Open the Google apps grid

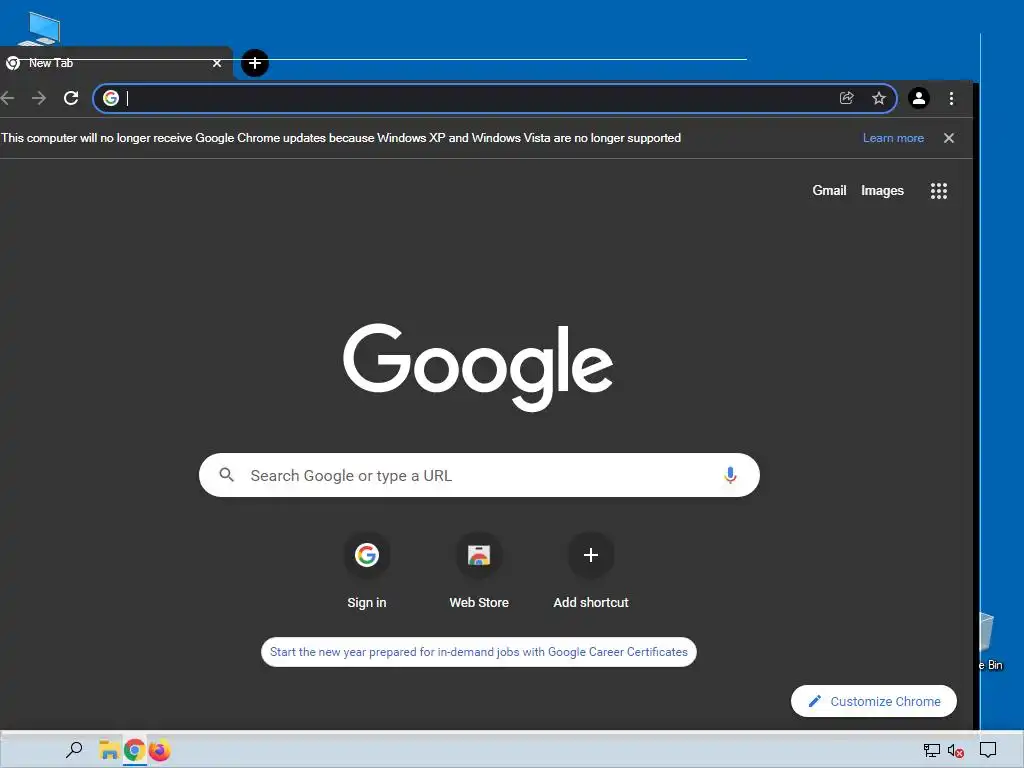[939, 191]
